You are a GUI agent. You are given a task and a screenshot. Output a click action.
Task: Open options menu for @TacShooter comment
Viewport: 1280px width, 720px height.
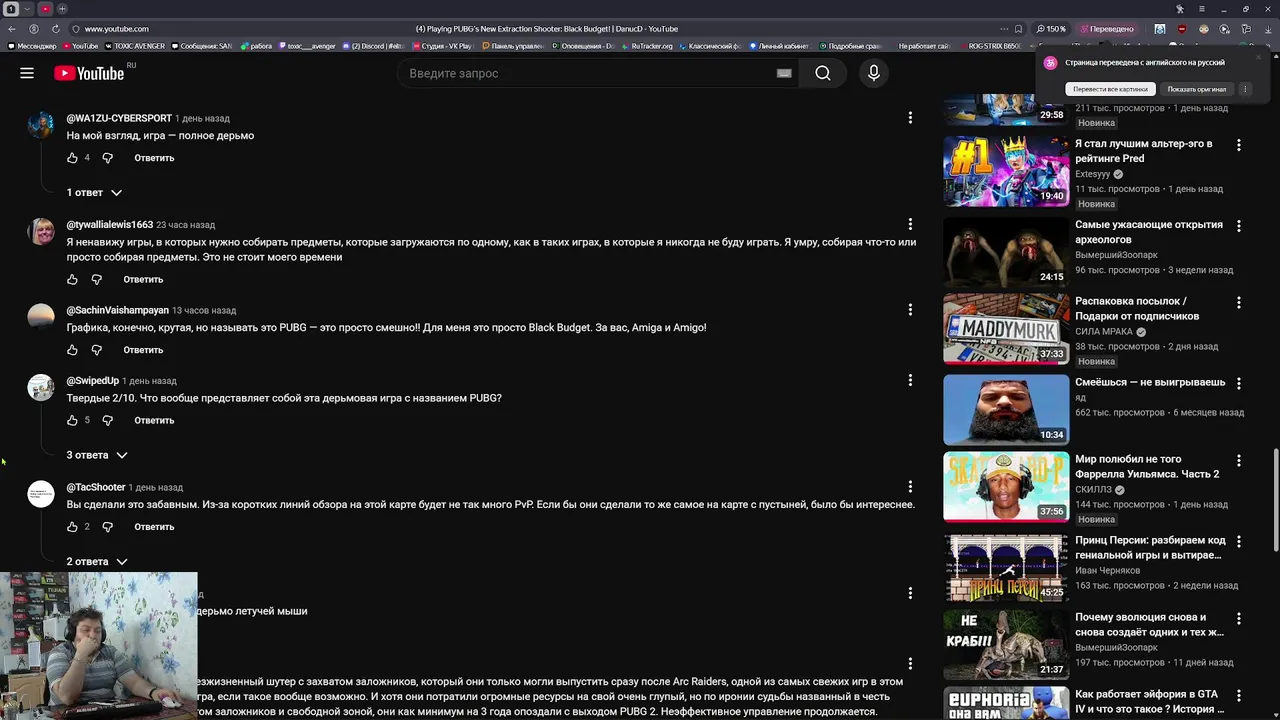click(x=910, y=487)
